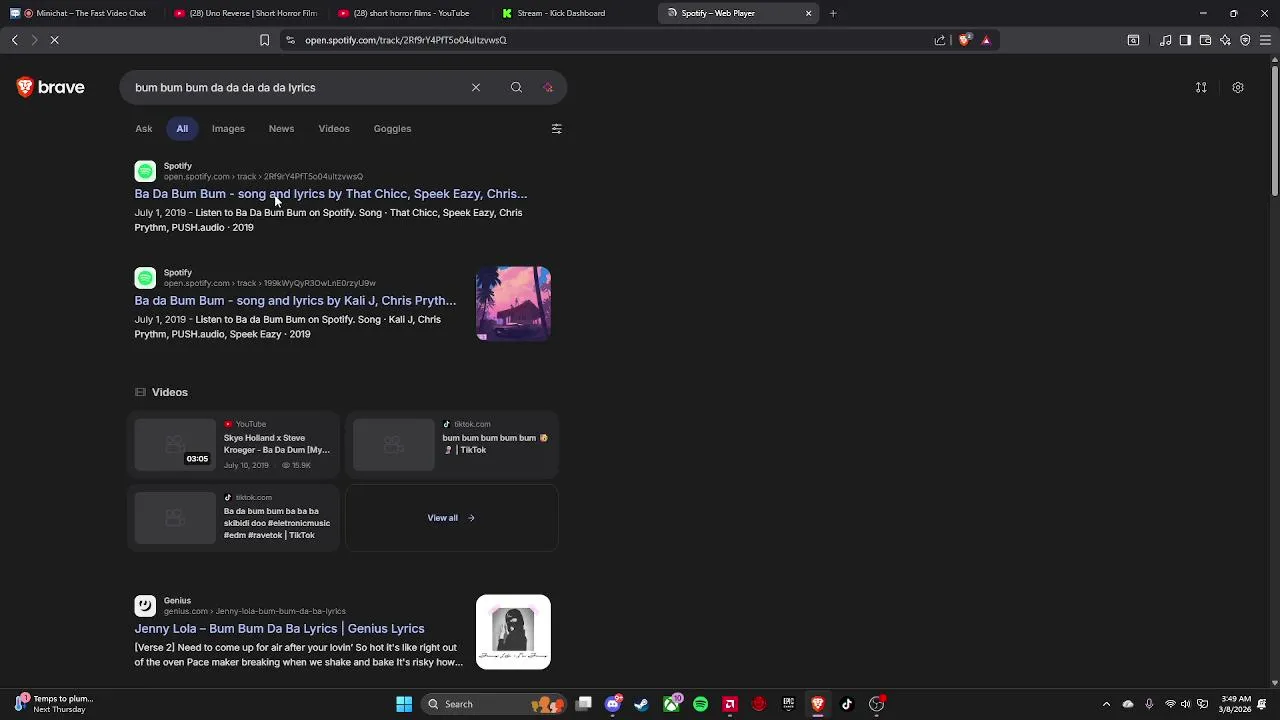Open OBS Studio from the taskbar
This screenshot has width=1280, height=720.
click(877, 704)
